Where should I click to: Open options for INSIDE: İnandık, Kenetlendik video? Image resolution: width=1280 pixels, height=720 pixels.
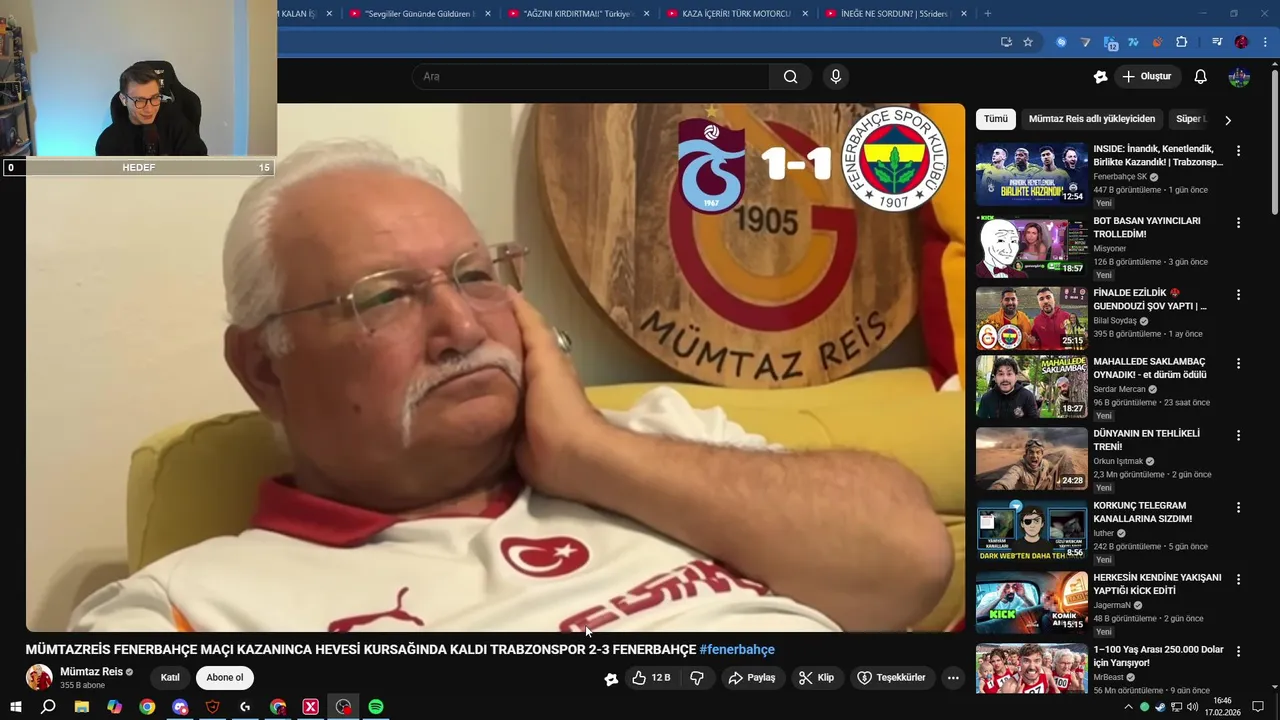1238,151
